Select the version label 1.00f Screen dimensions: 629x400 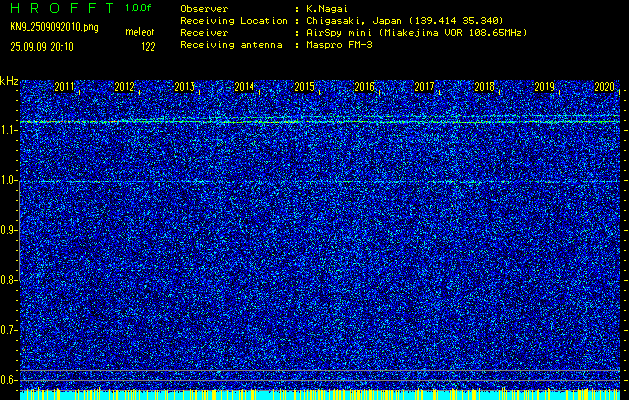click(138, 8)
